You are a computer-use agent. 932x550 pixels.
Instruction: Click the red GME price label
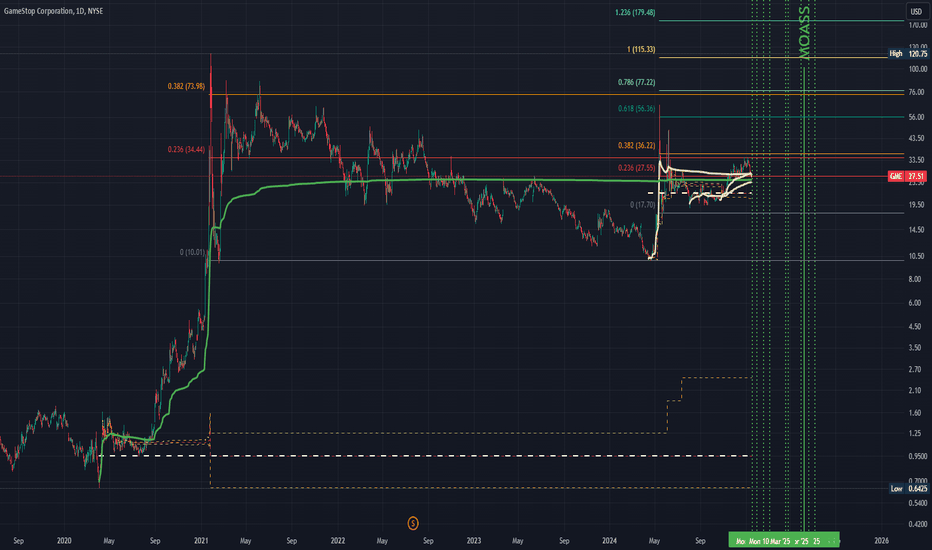pos(905,176)
